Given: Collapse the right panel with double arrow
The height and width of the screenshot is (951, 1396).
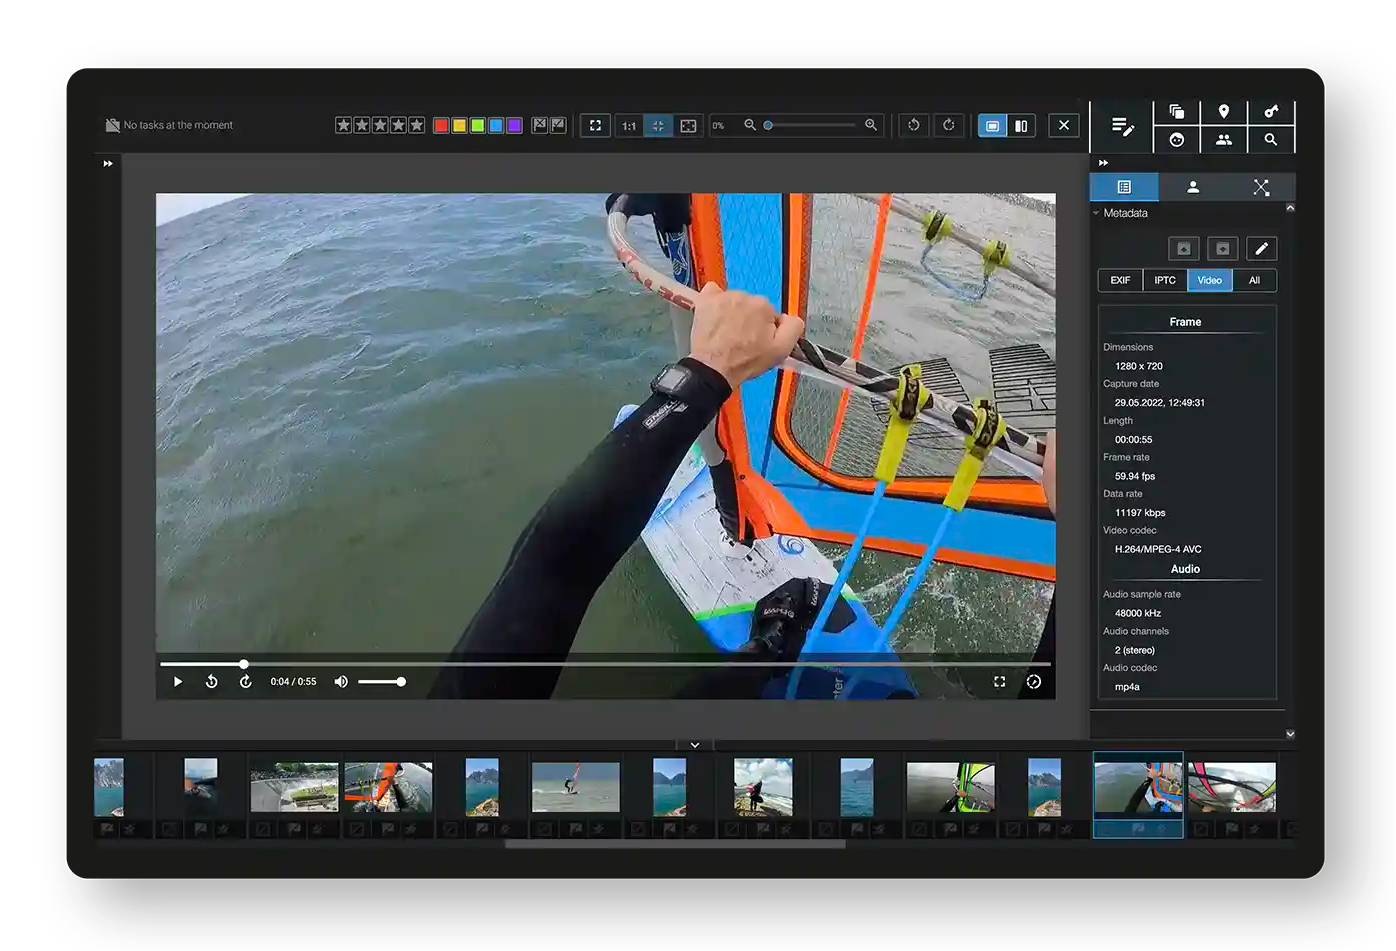Looking at the screenshot, I should tap(1103, 163).
